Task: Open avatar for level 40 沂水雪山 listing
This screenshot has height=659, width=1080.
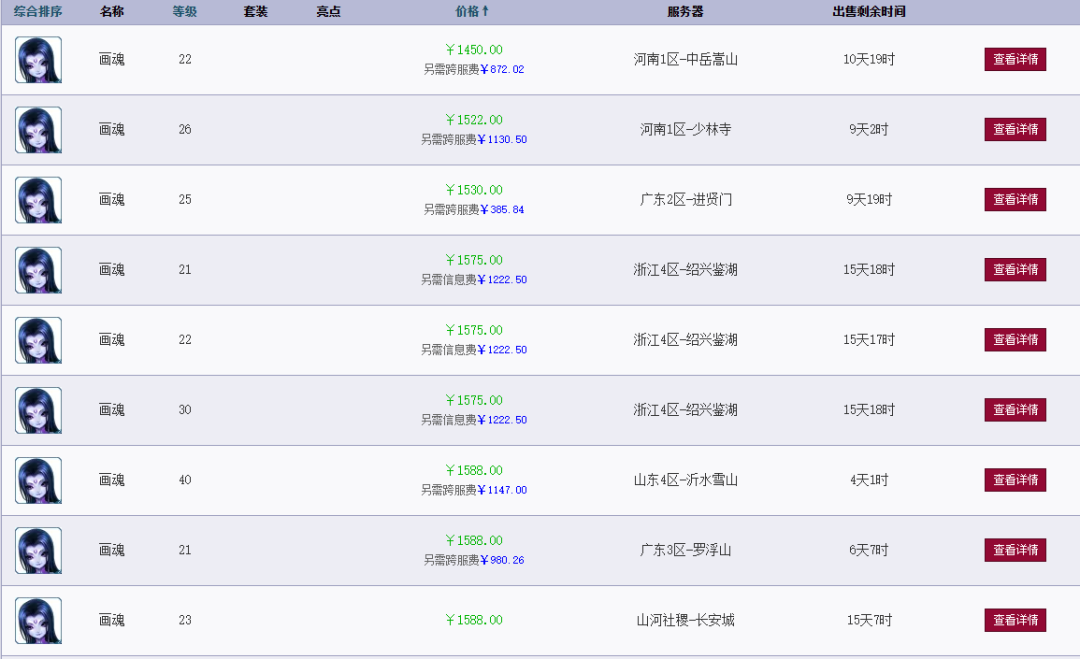Action: coord(39,481)
